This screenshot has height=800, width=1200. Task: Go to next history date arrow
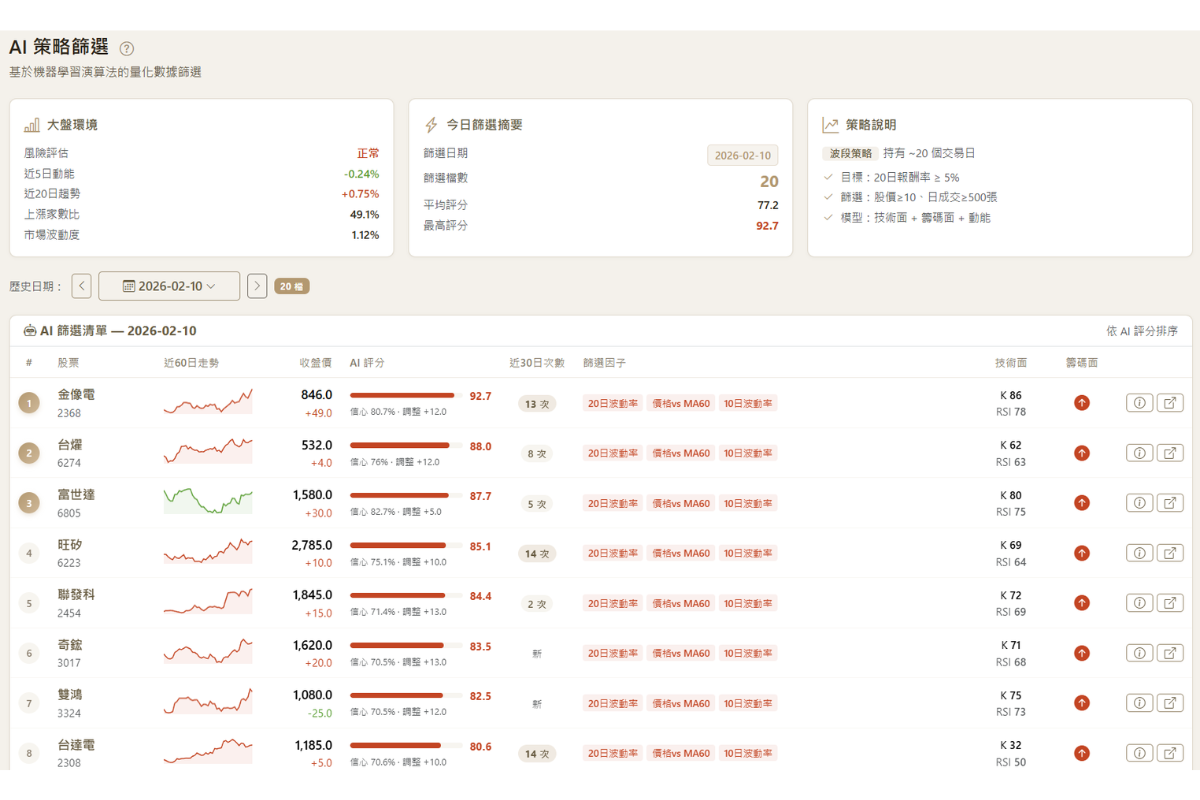coord(257,286)
